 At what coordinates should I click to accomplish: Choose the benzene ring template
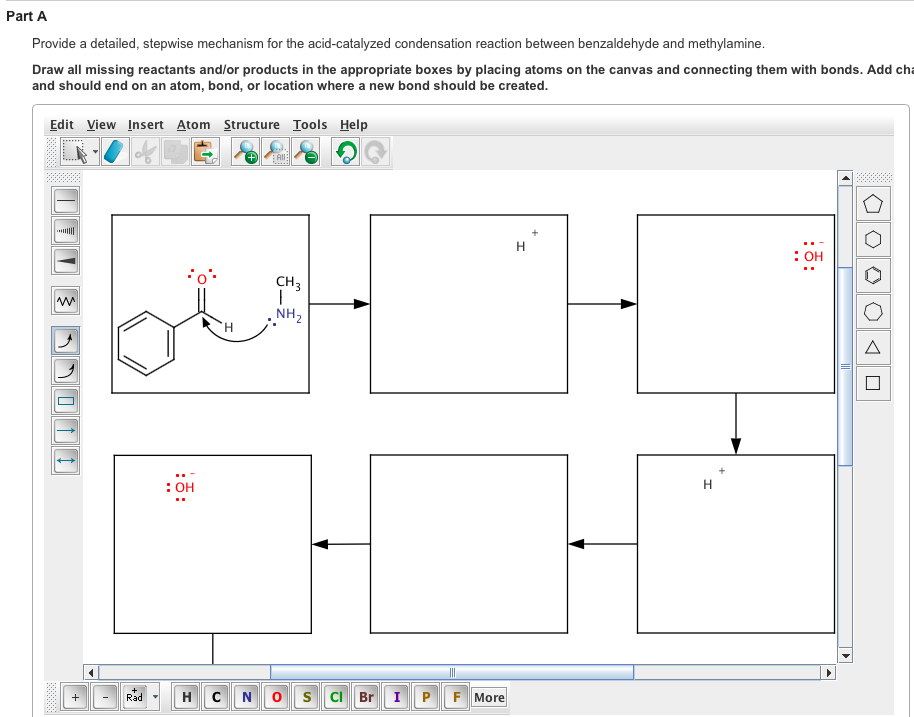coord(873,275)
